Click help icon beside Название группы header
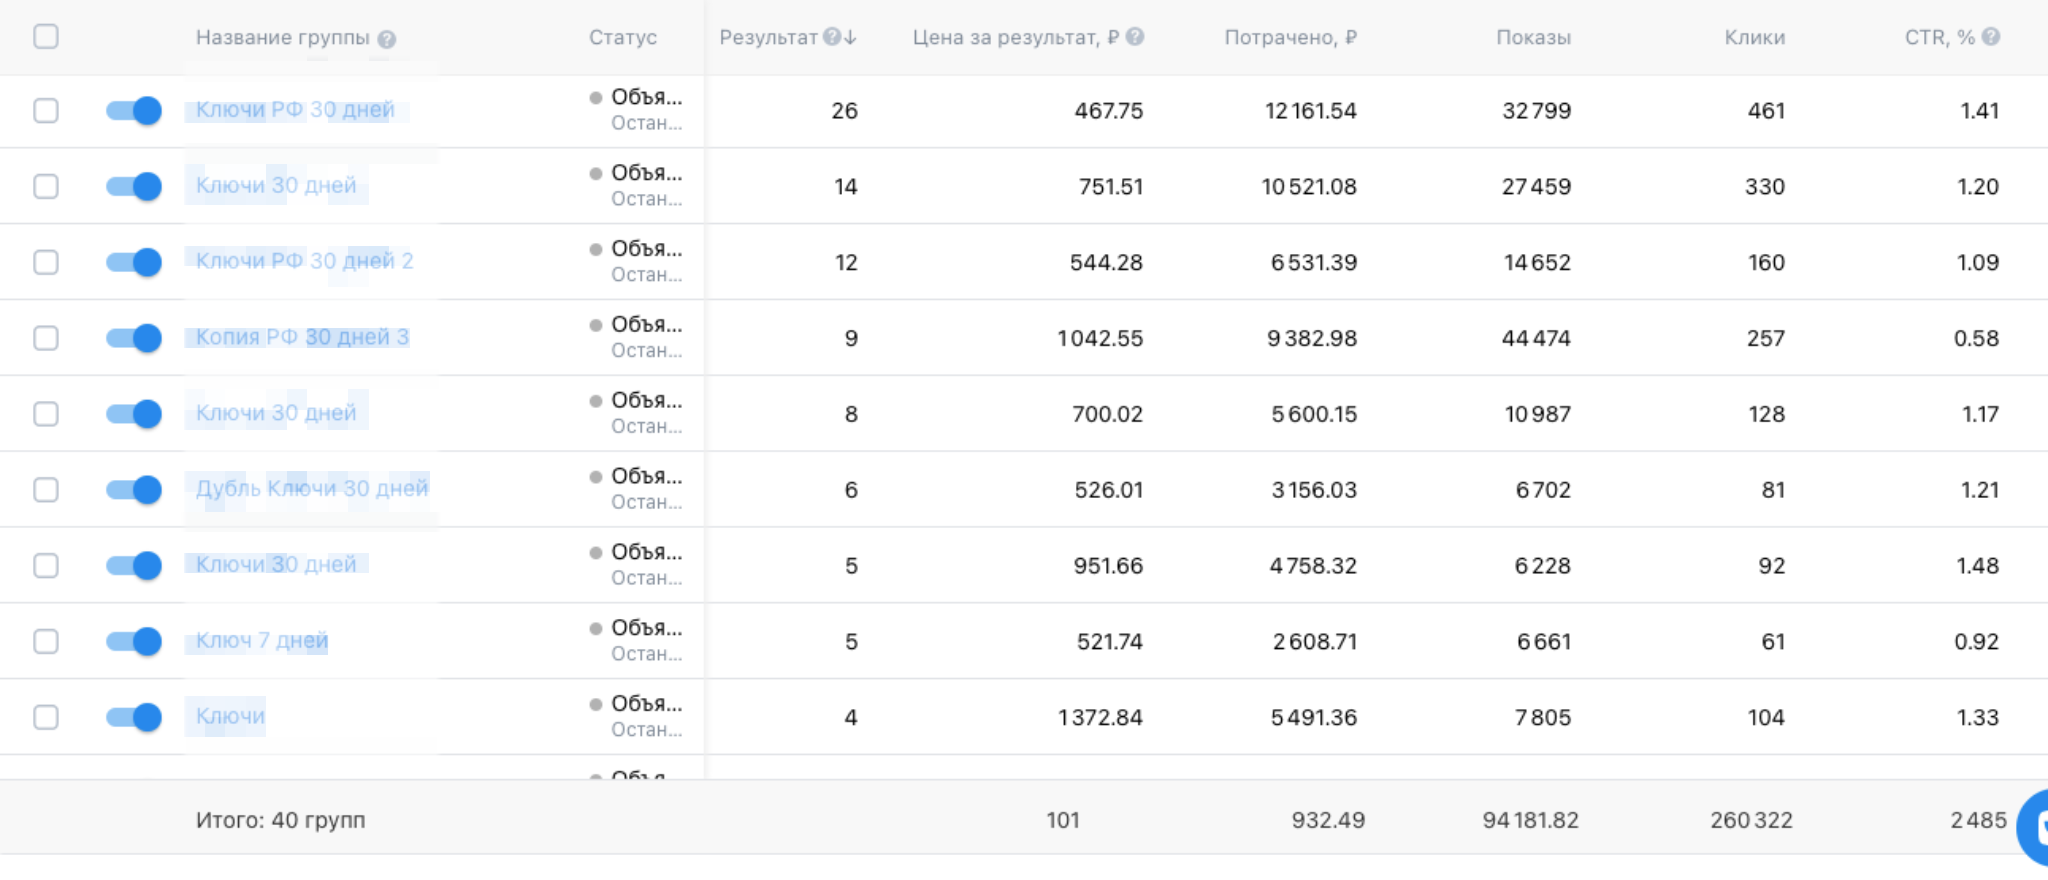The width and height of the screenshot is (2048, 880). click(x=387, y=39)
